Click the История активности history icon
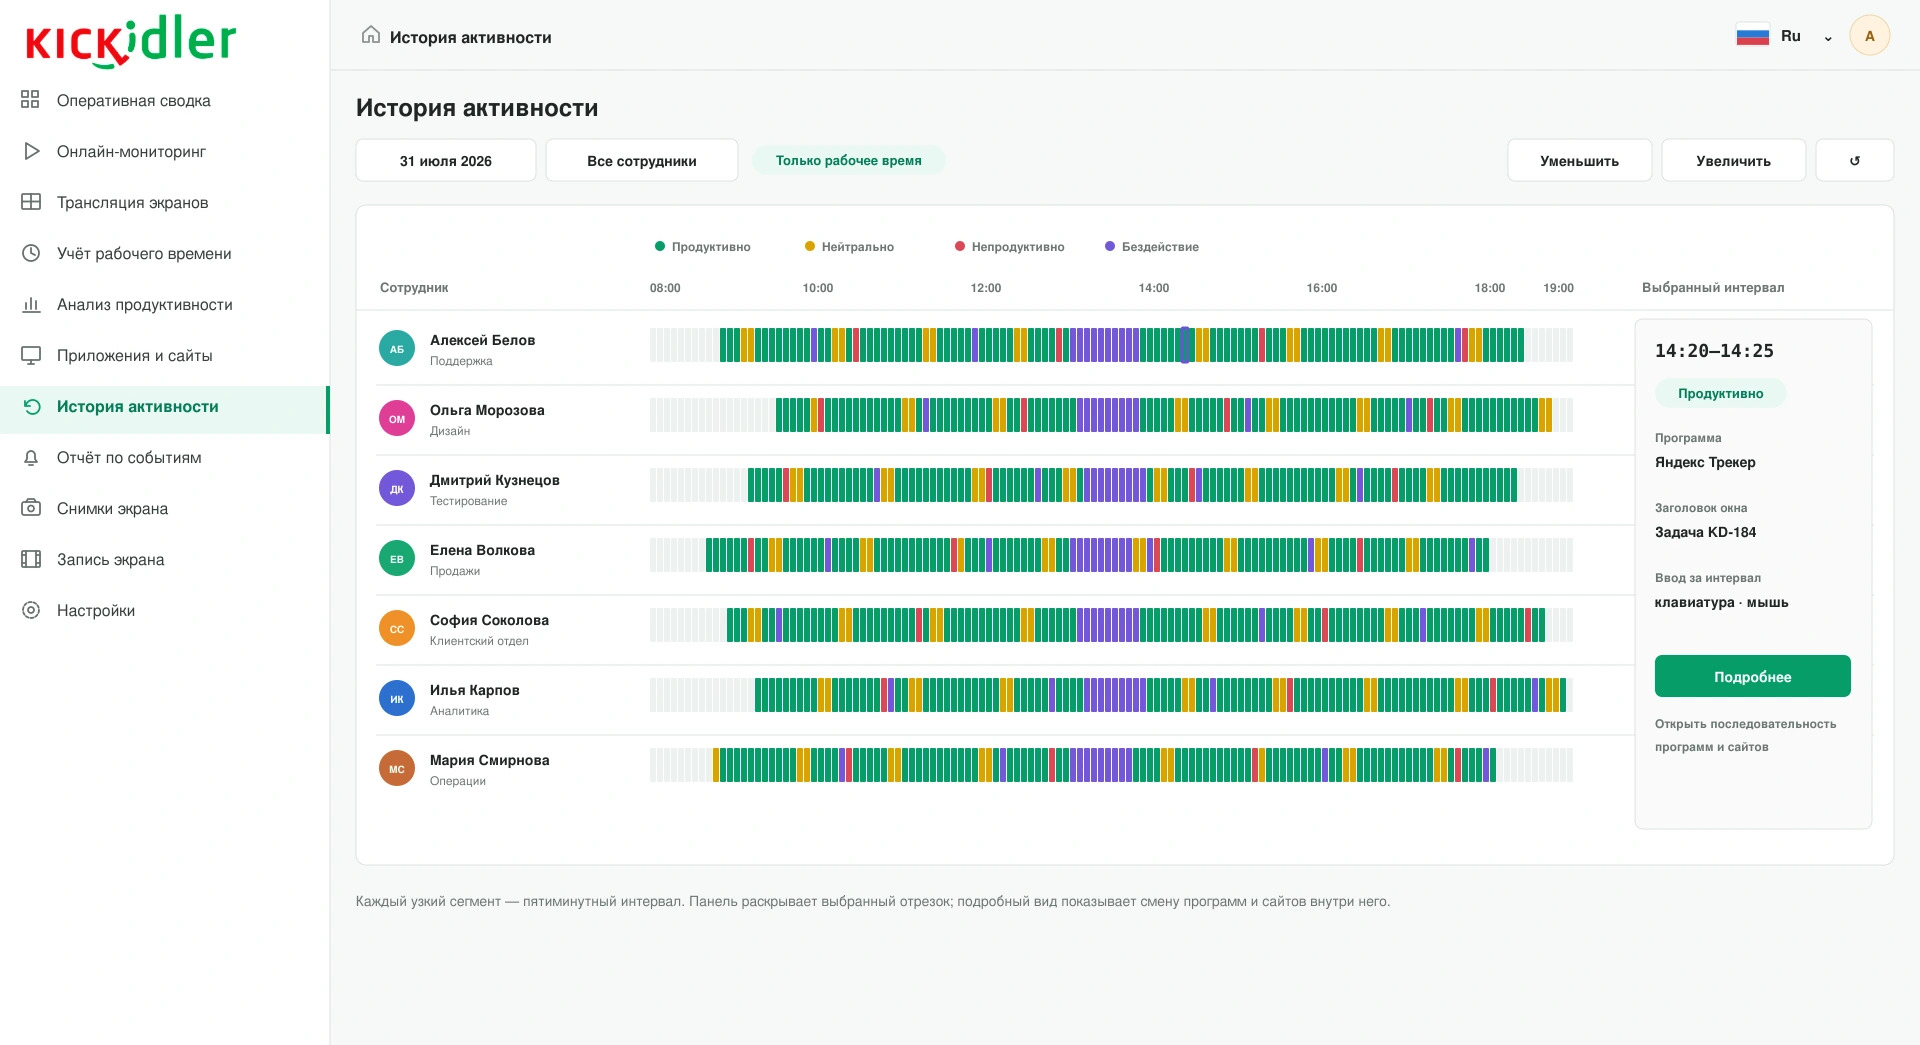This screenshot has height=1045, width=1920. (31, 406)
